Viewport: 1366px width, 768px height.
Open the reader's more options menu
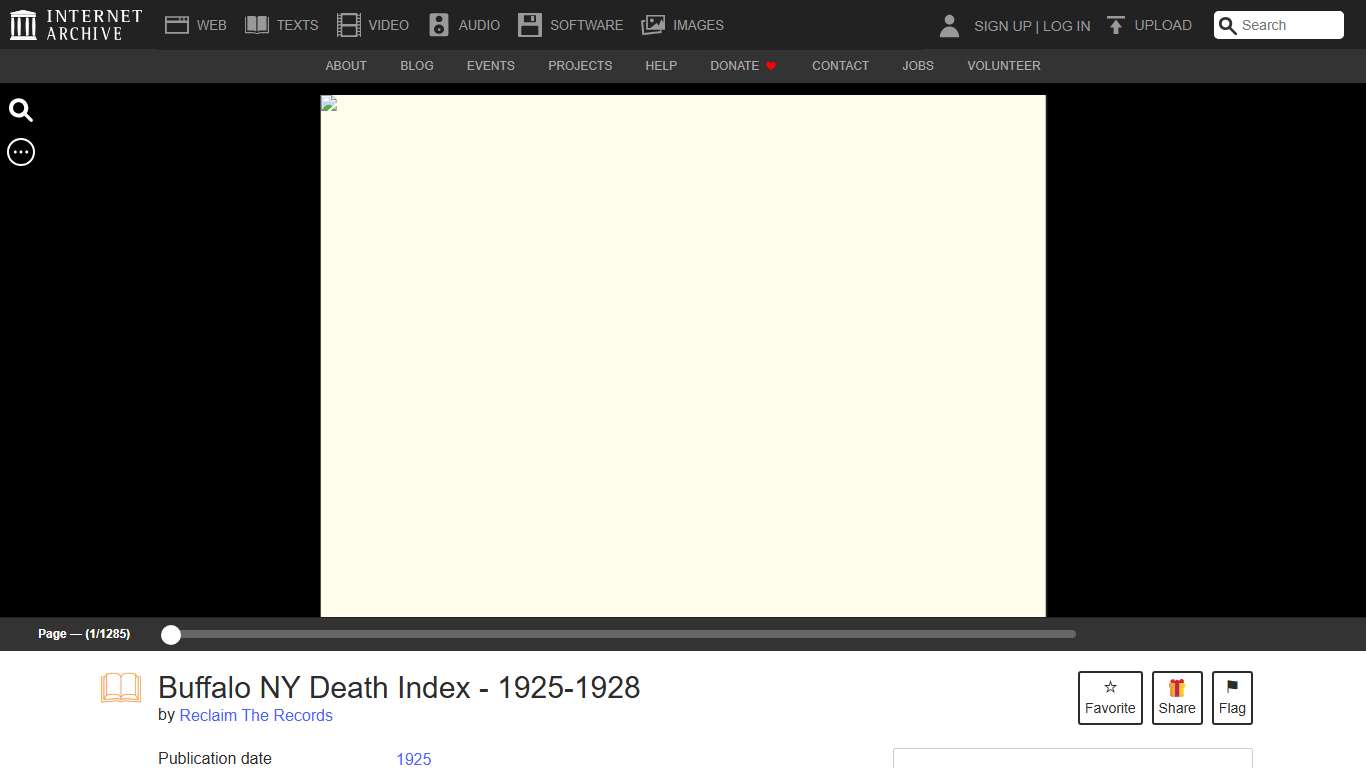coord(20,152)
